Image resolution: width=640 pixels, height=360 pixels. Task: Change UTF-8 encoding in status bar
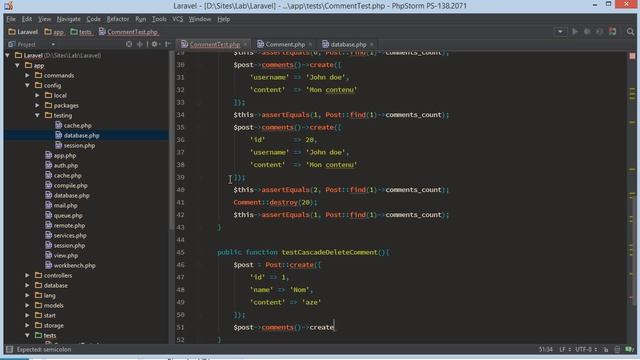point(587,349)
